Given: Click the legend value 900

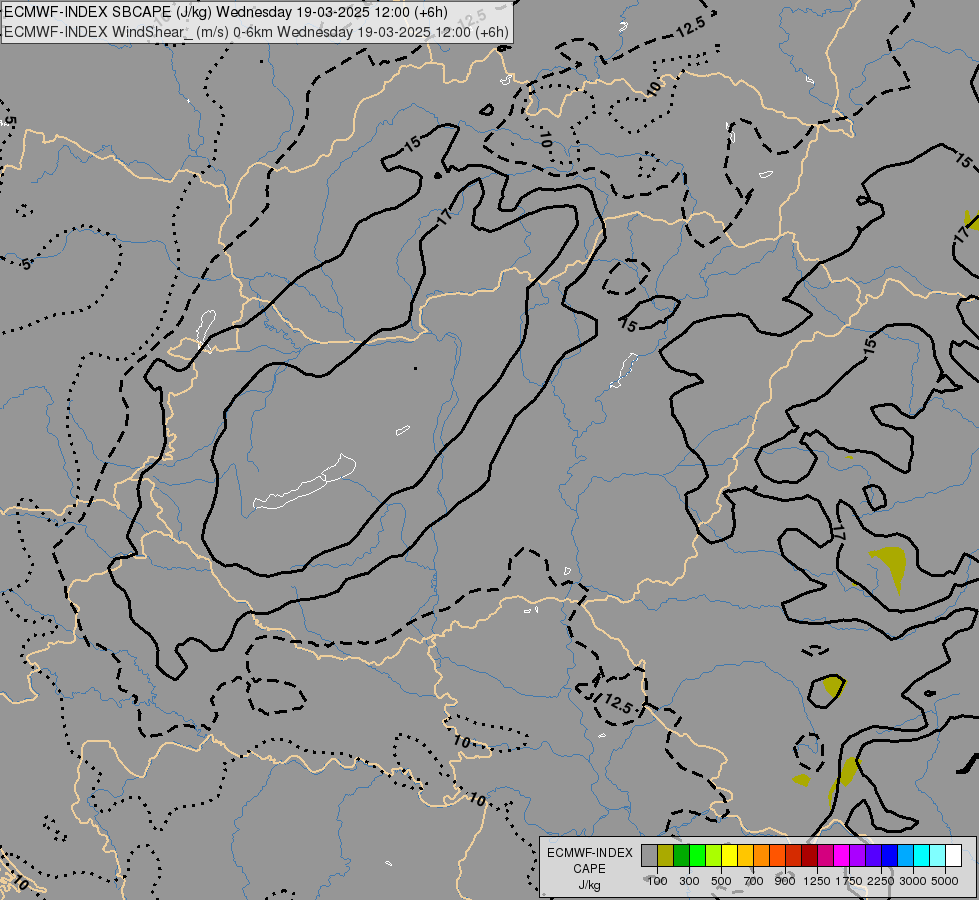Looking at the screenshot, I should click(x=785, y=881).
